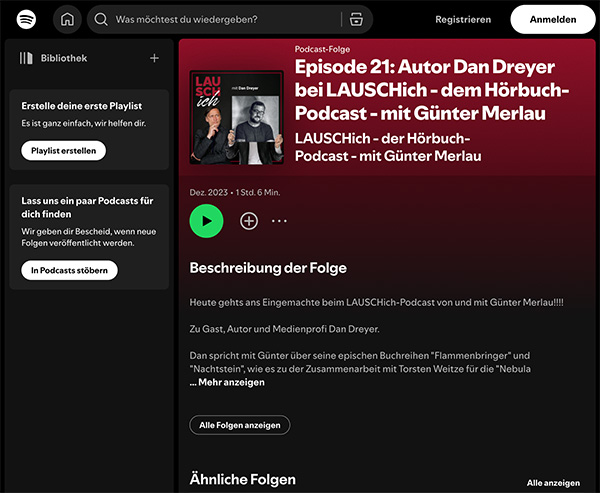Open the Browse icon in search bar
This screenshot has width=600, height=493.
356,19
